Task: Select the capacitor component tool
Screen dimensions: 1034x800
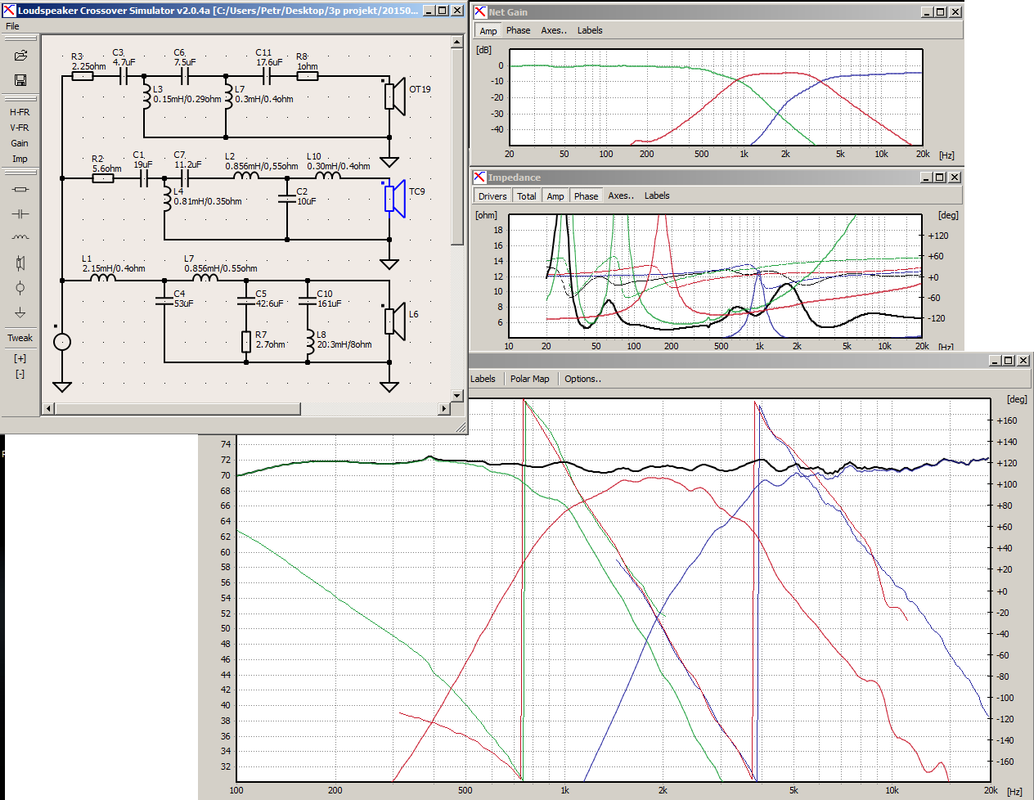Action: click(x=20, y=214)
